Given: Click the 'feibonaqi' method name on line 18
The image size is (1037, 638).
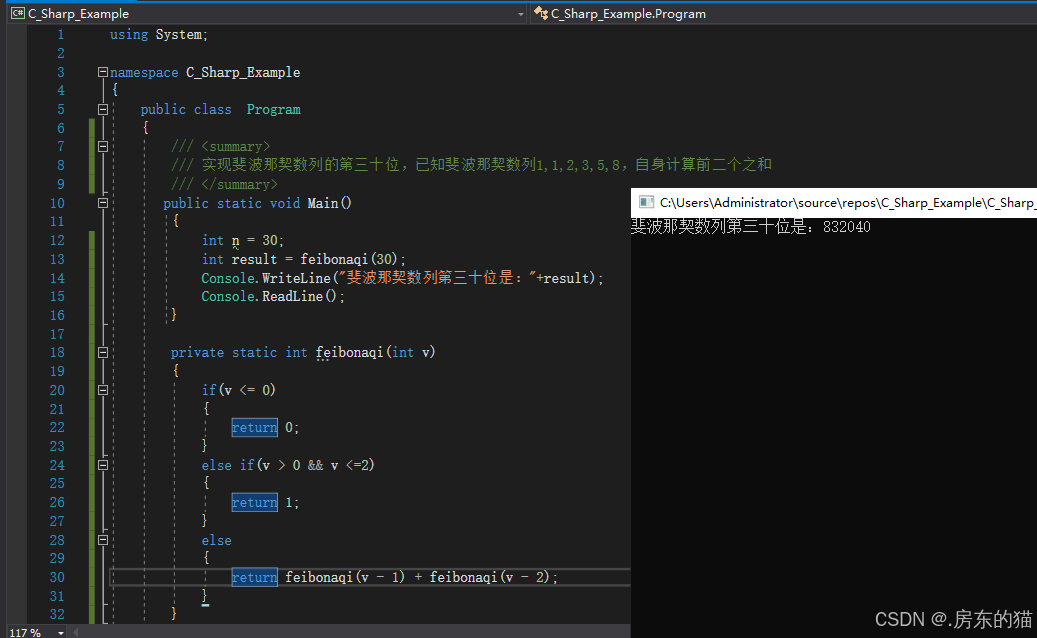Looking at the screenshot, I should (x=349, y=352).
